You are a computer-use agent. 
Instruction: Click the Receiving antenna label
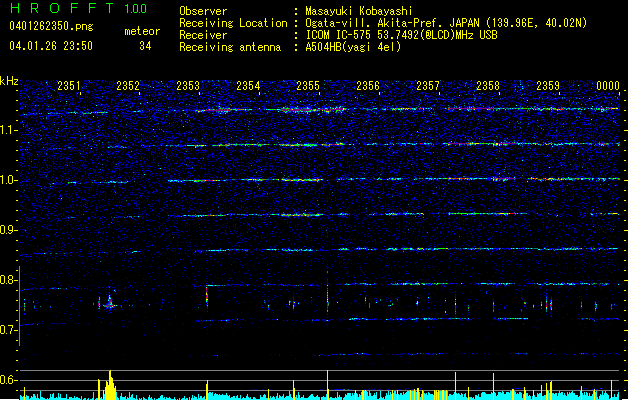point(230,47)
